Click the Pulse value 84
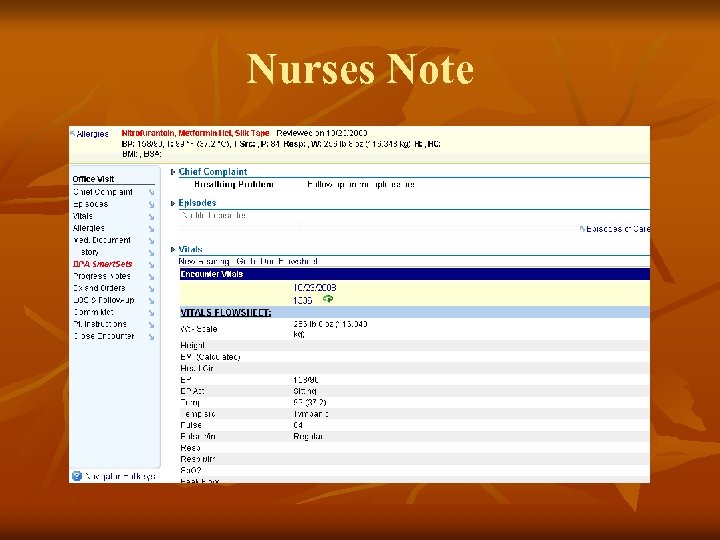The width and height of the screenshot is (720, 540). tap(298, 425)
